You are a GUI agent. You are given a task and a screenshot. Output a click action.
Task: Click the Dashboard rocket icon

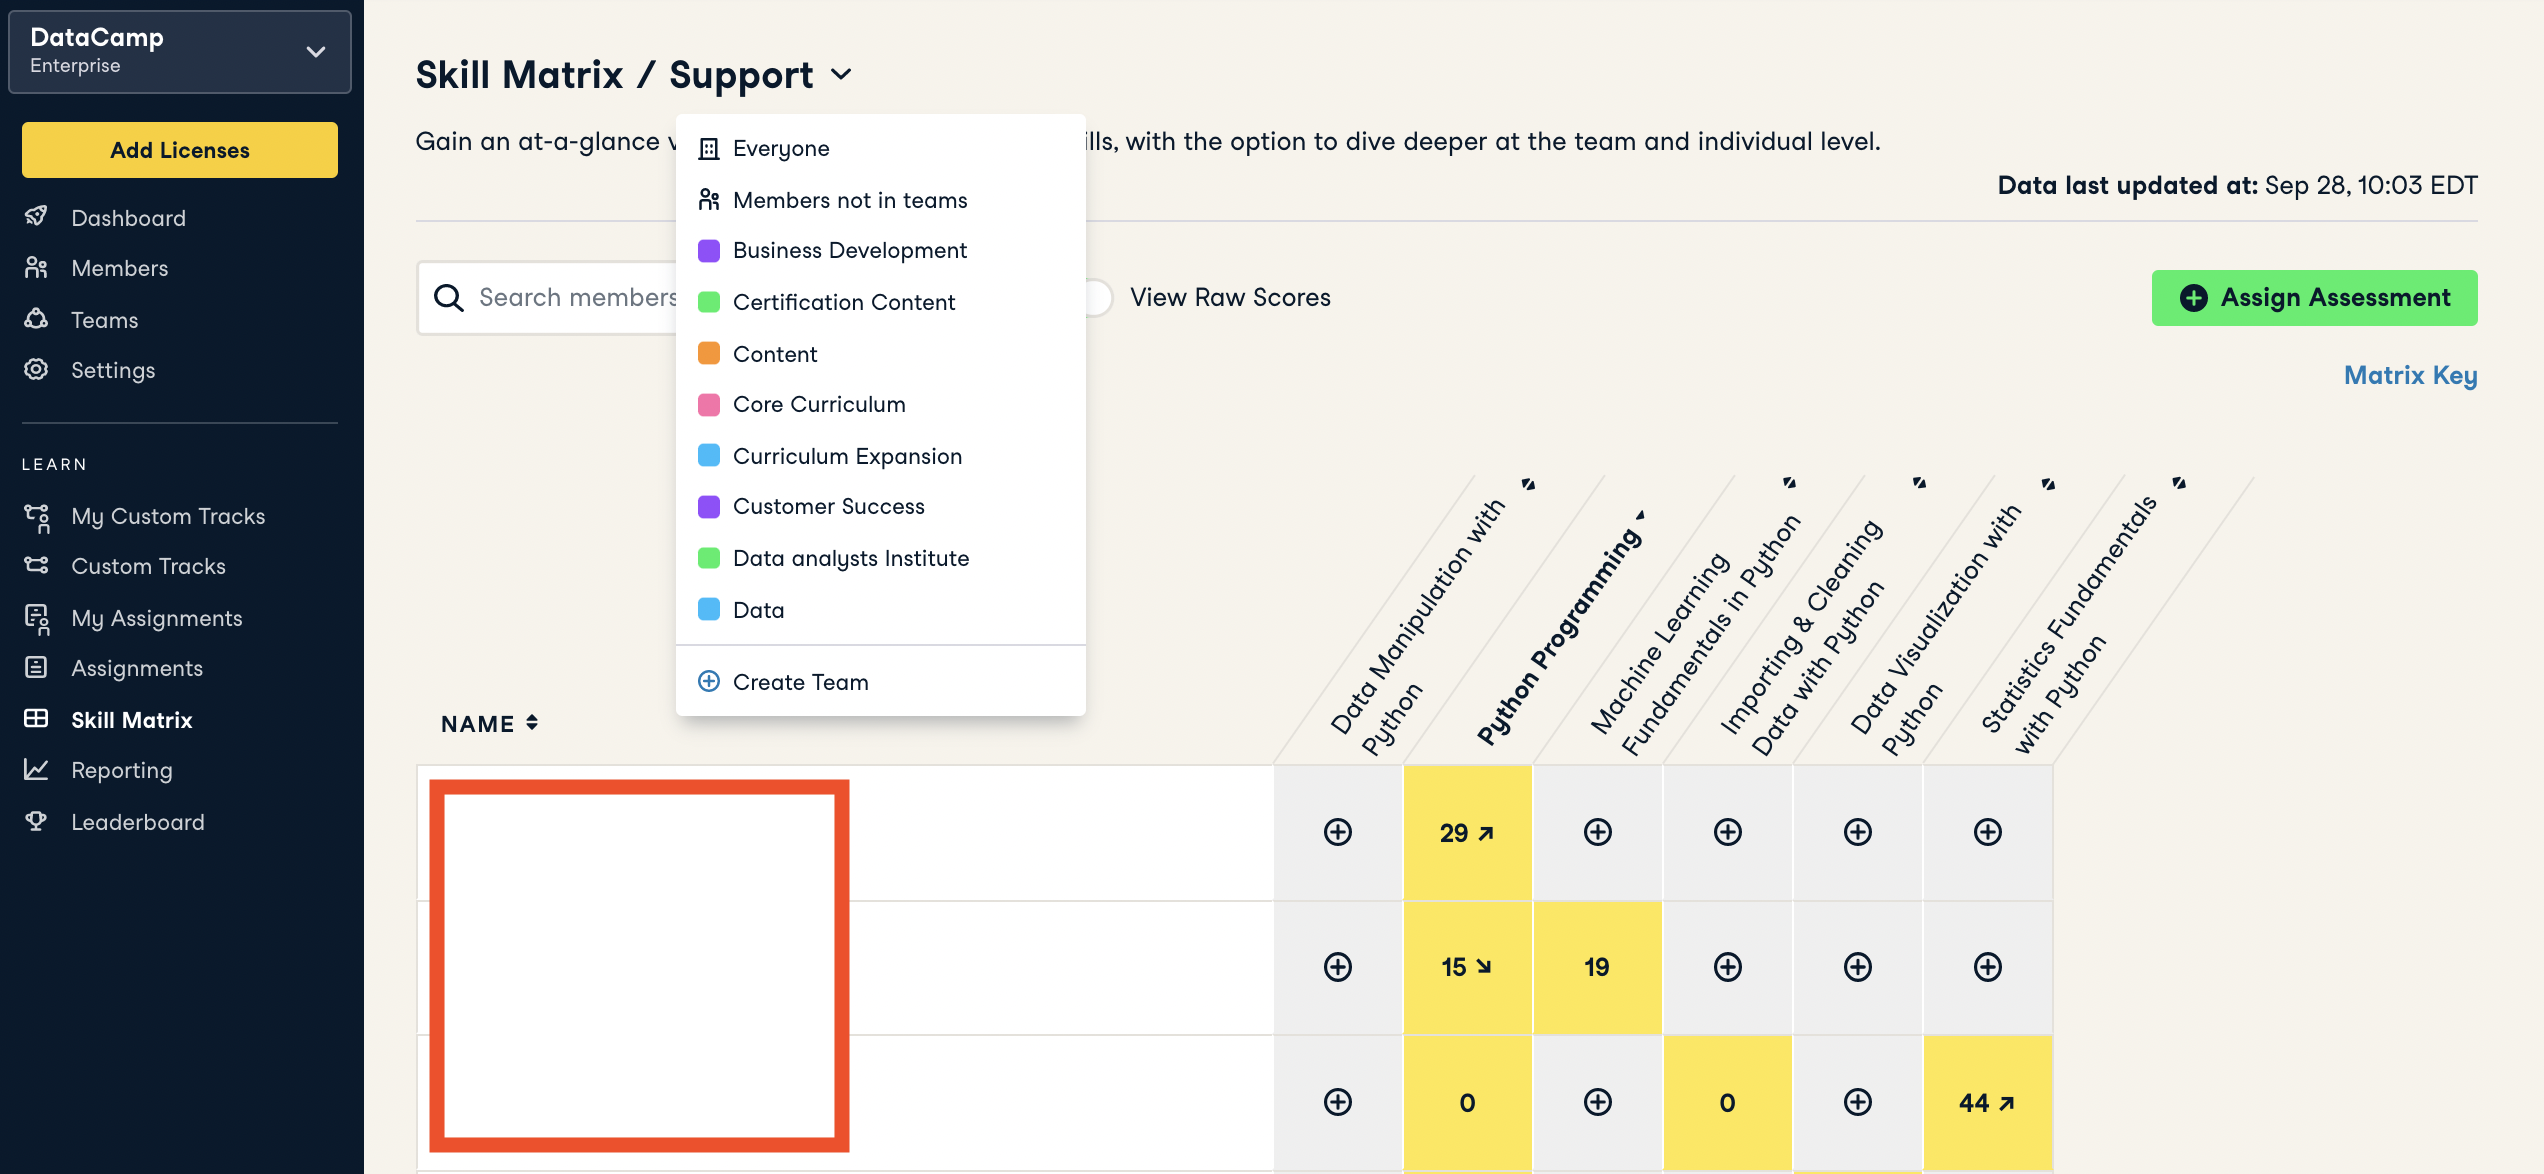(x=36, y=217)
